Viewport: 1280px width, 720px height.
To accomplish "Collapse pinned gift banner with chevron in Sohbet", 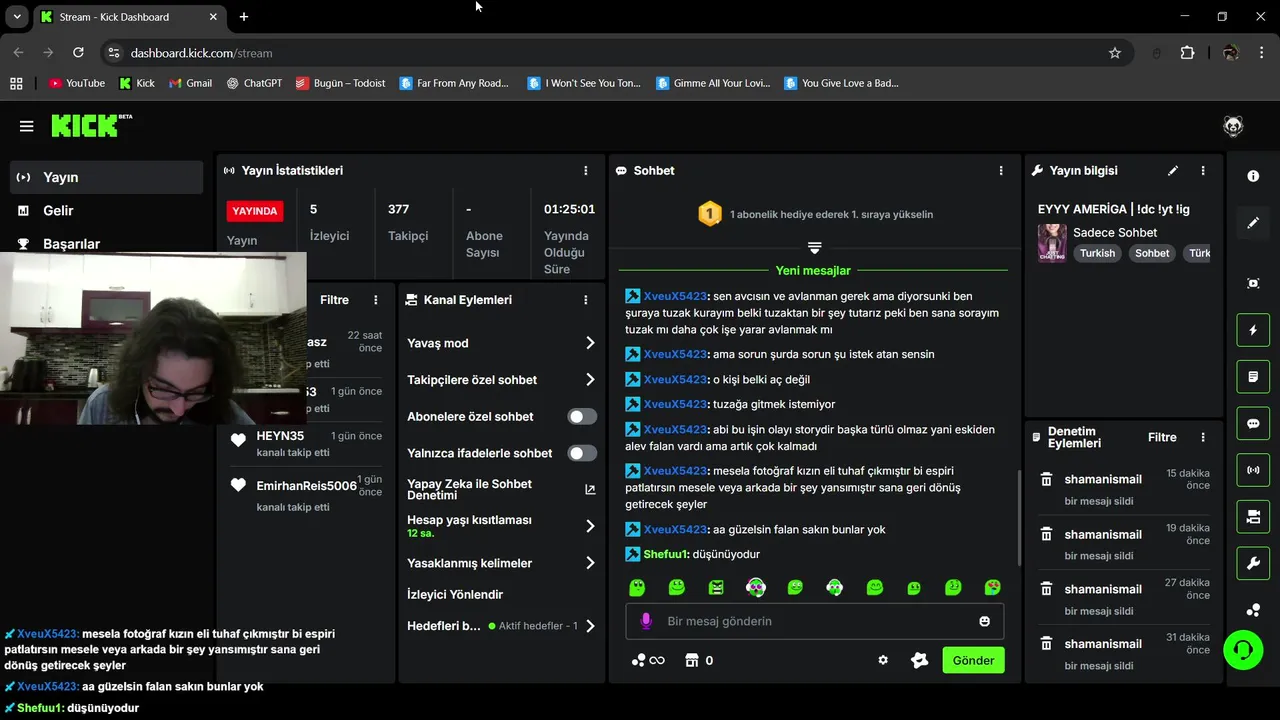I will (x=814, y=247).
